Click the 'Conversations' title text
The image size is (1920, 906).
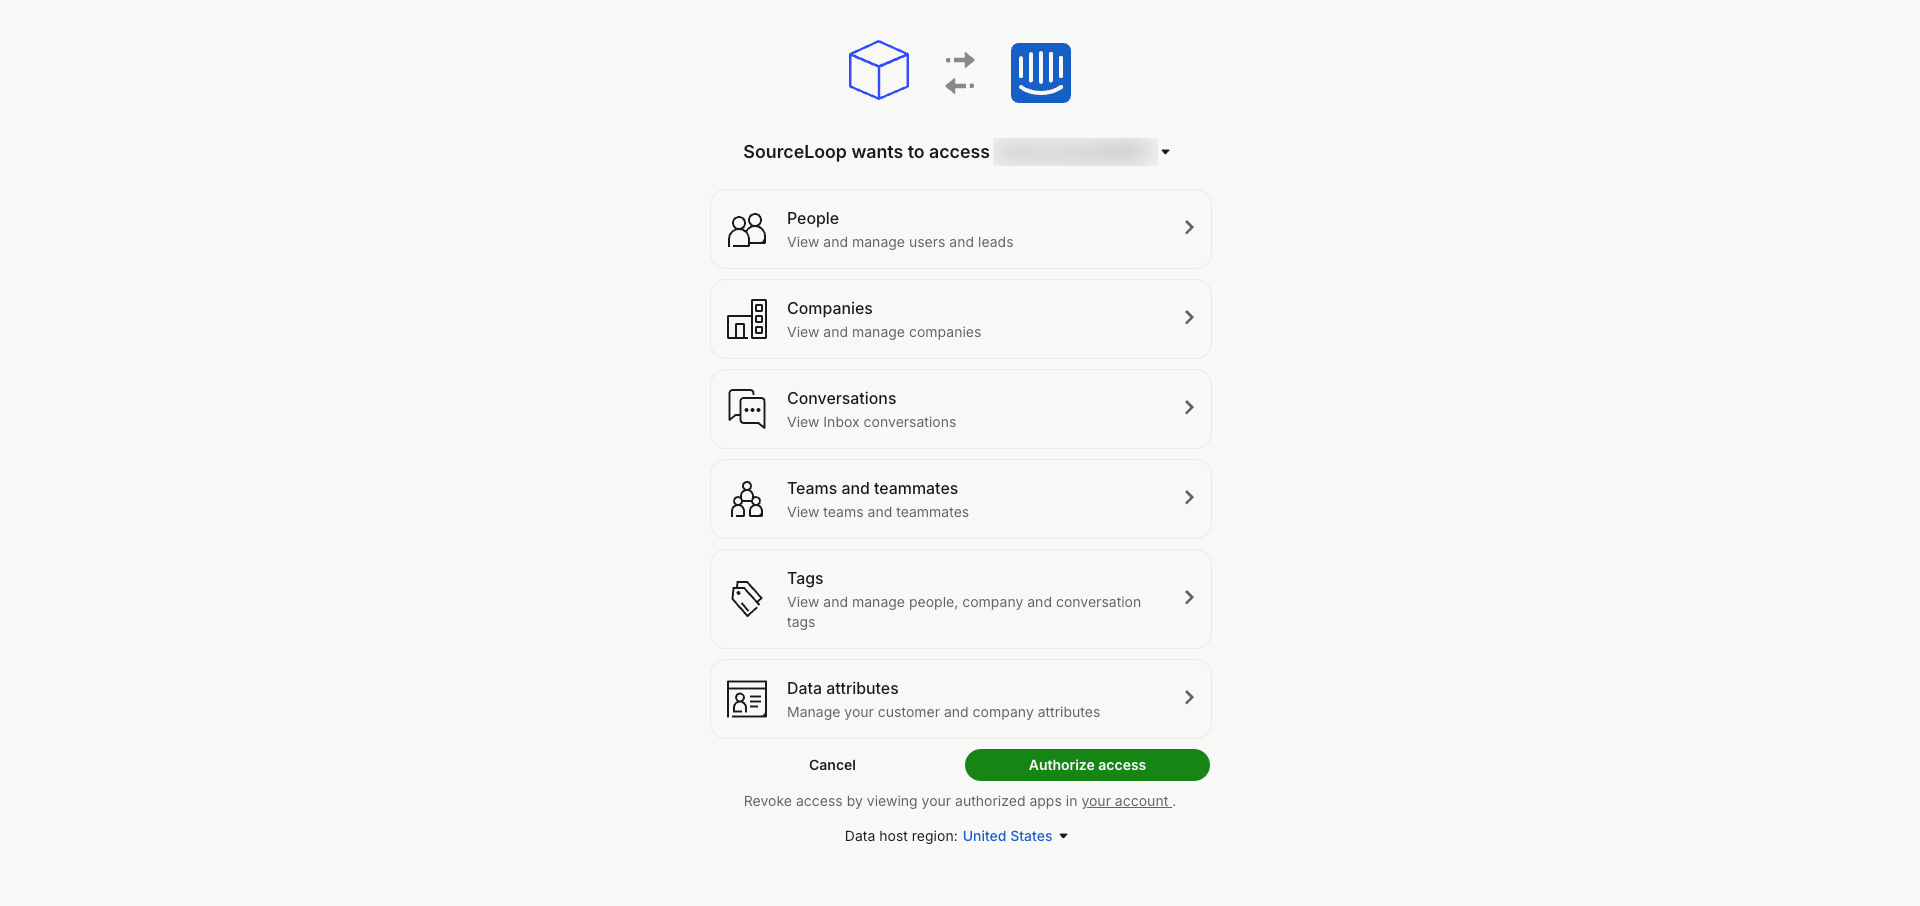point(842,398)
